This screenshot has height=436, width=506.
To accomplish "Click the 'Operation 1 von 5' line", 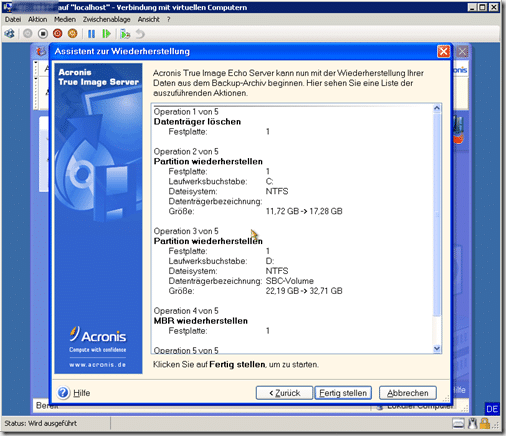I will pyautogui.click(x=186, y=112).
